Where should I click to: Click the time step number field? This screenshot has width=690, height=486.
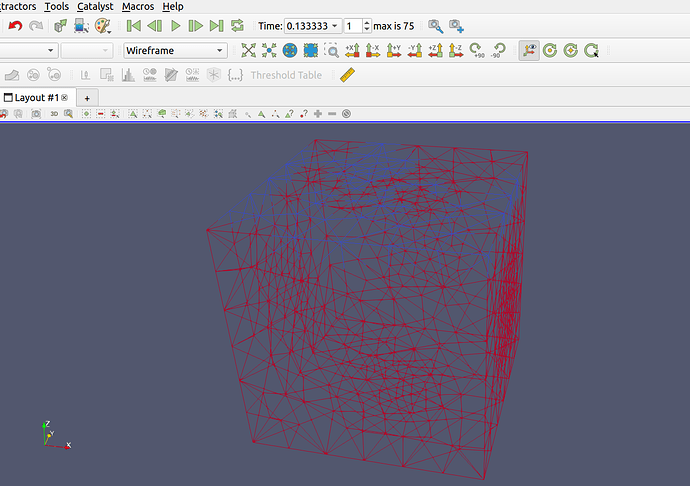[352, 26]
